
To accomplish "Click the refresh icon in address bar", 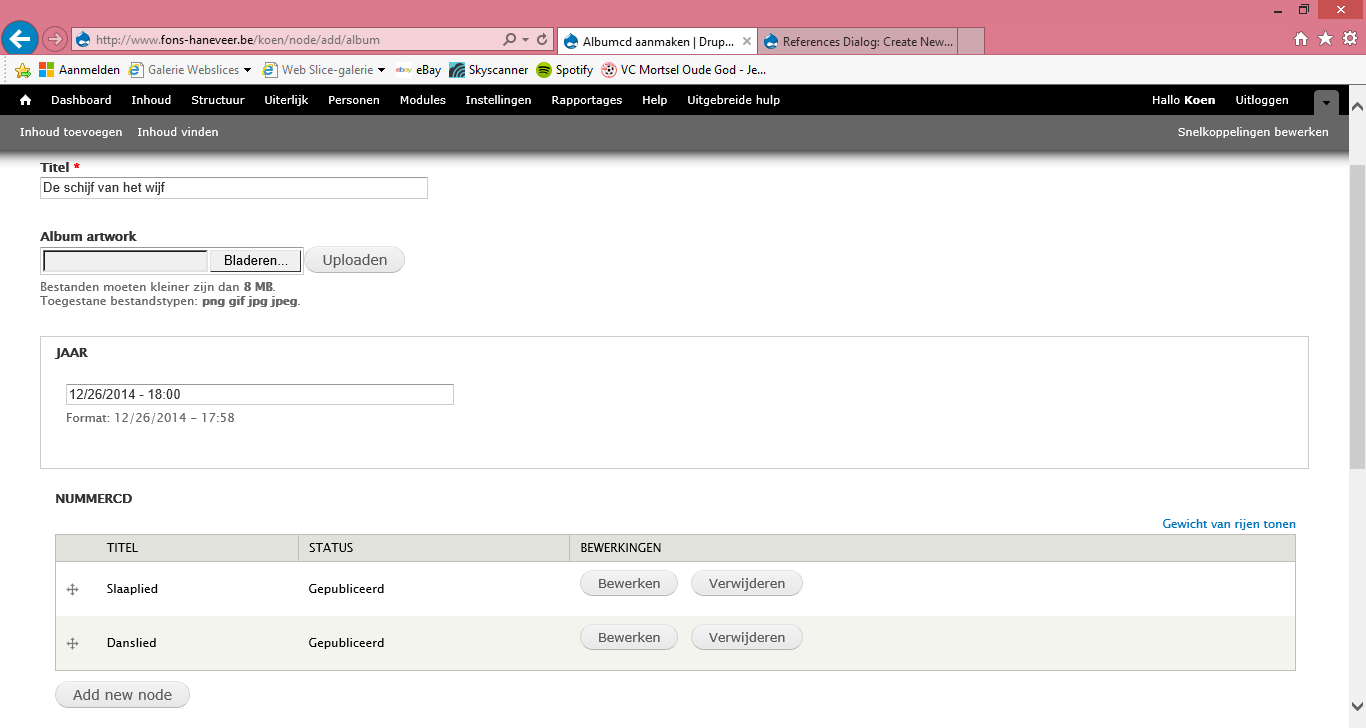I will click(x=542, y=40).
